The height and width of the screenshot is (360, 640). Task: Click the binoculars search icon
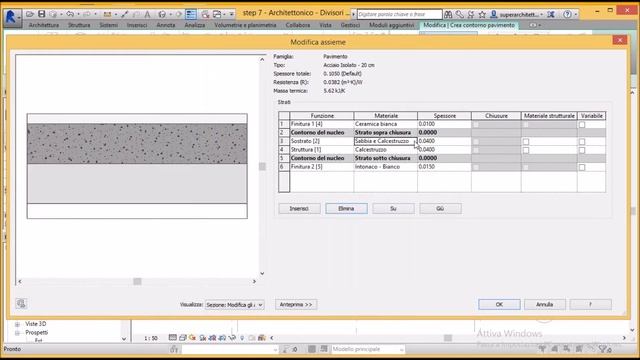pos(448,14)
